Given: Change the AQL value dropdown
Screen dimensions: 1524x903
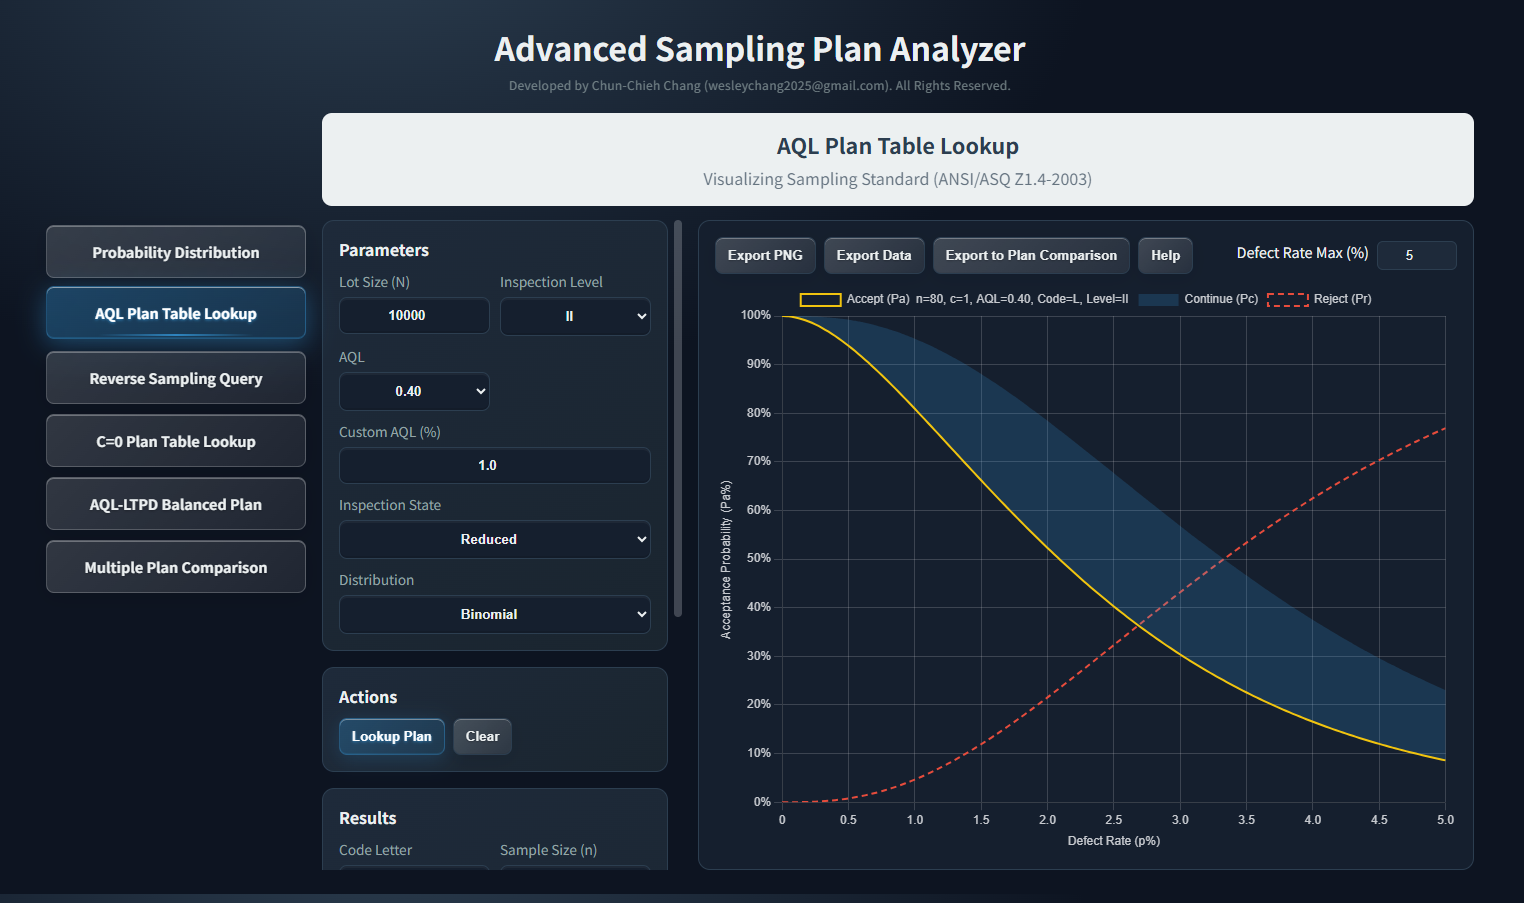Looking at the screenshot, I should [x=414, y=391].
